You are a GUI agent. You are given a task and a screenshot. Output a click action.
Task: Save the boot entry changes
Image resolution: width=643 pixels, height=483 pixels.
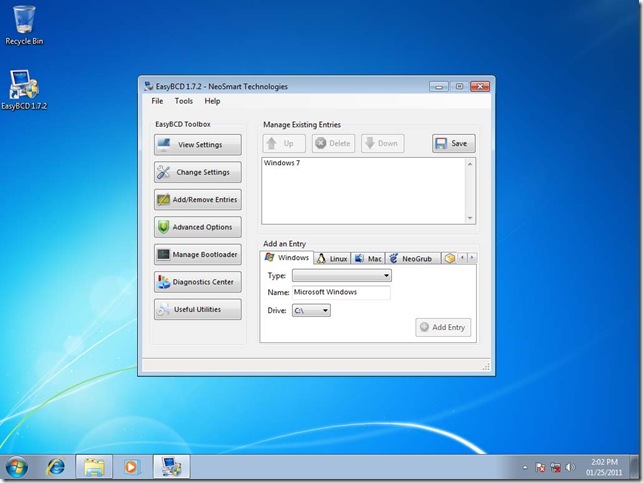(x=454, y=144)
